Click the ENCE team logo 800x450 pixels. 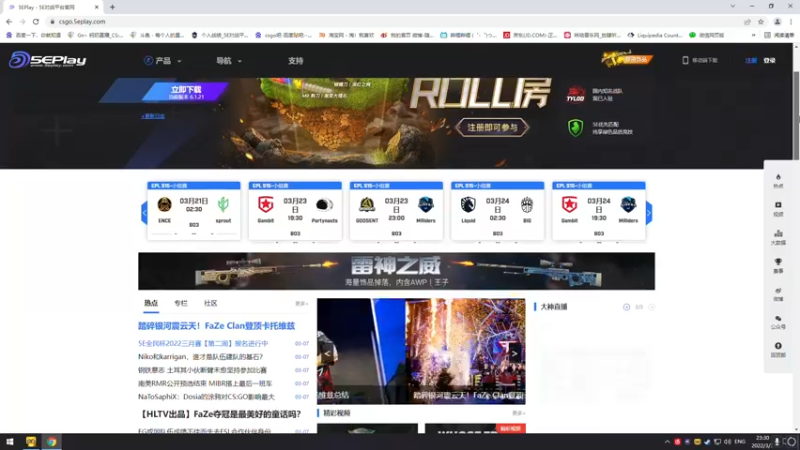pos(164,205)
